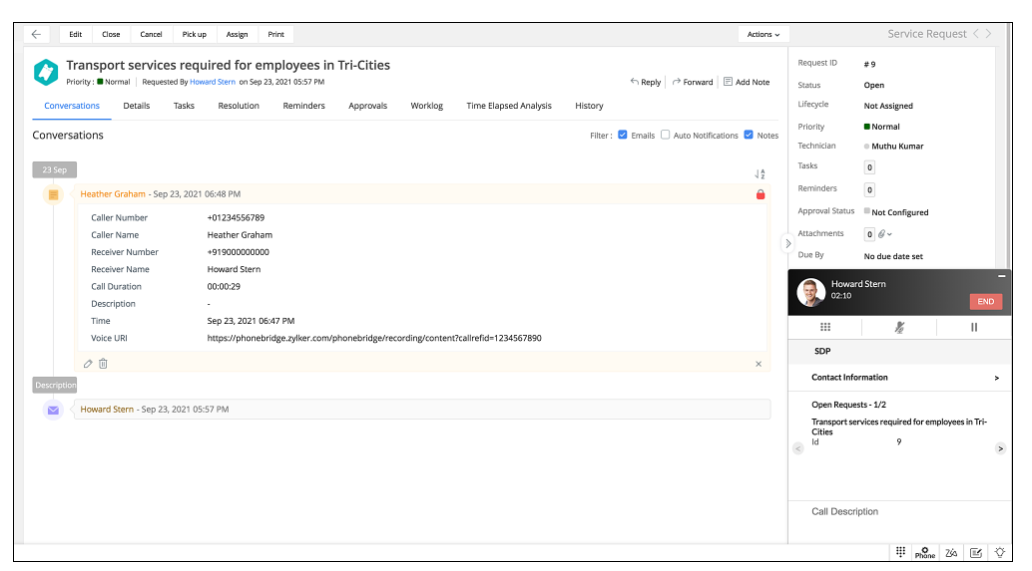Switch to the Reminders tab
This screenshot has height=571, width=1032.
click(303, 106)
